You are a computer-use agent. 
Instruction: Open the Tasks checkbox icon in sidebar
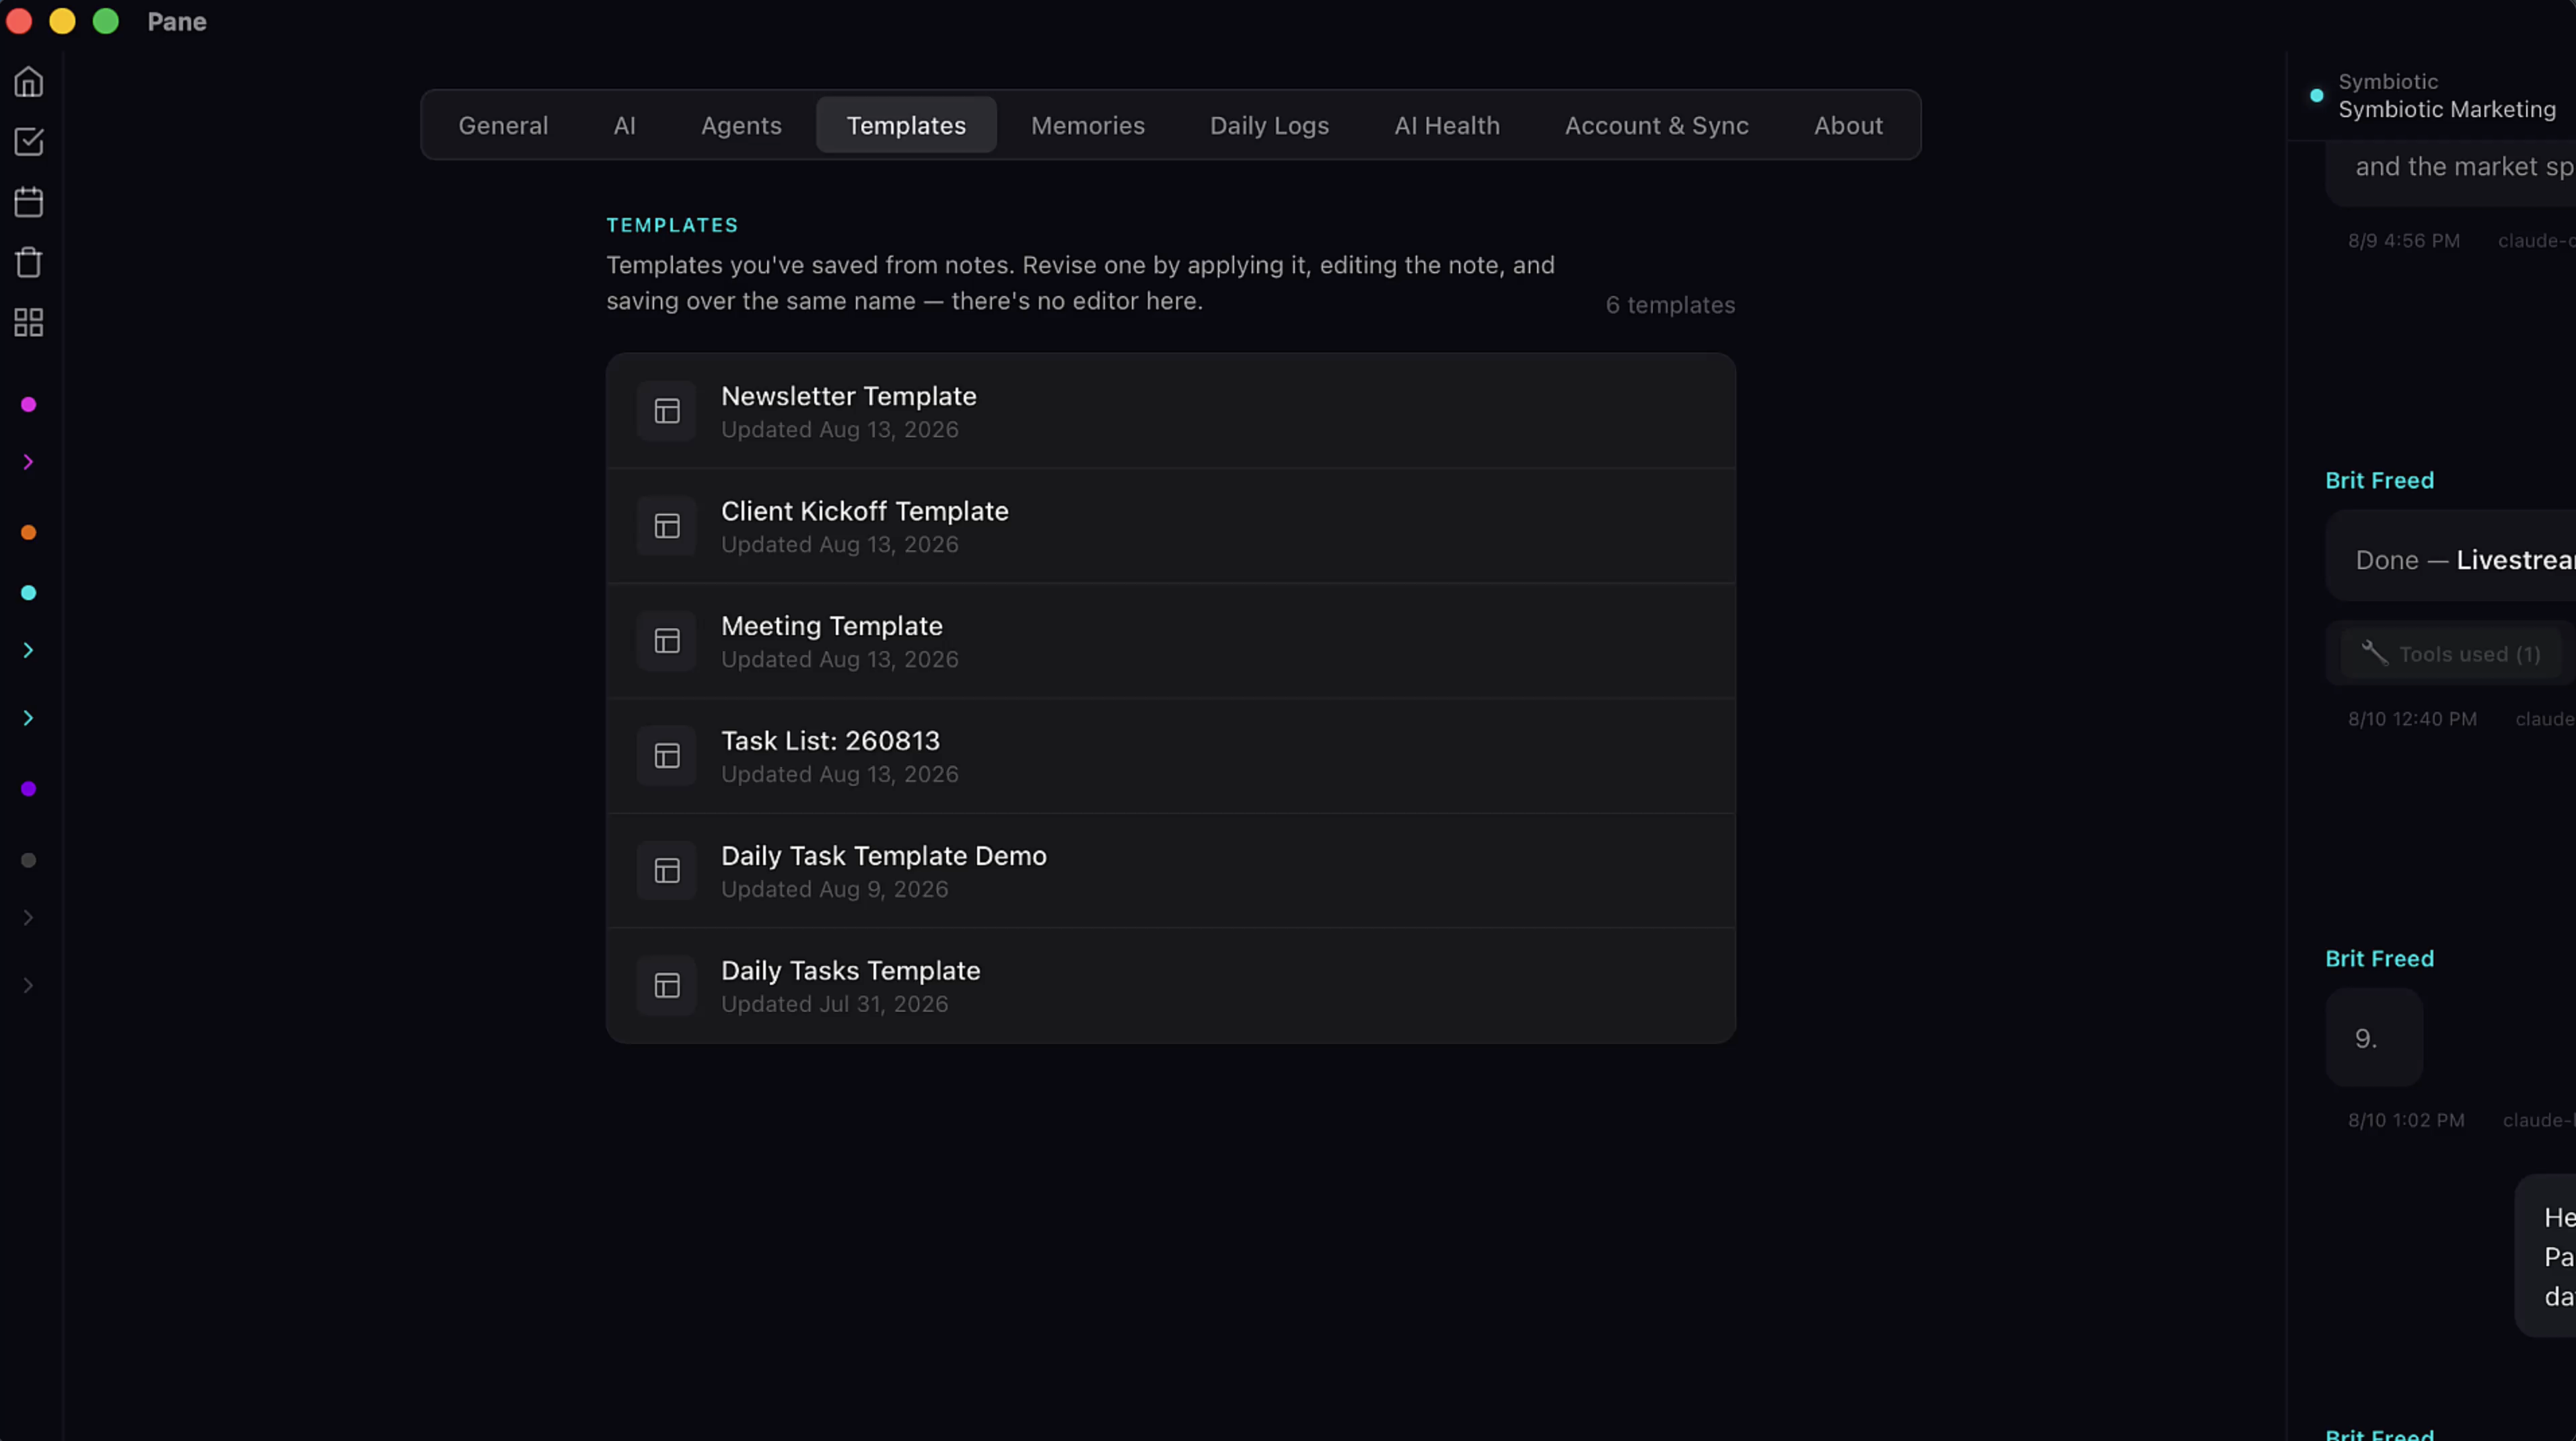[x=28, y=142]
